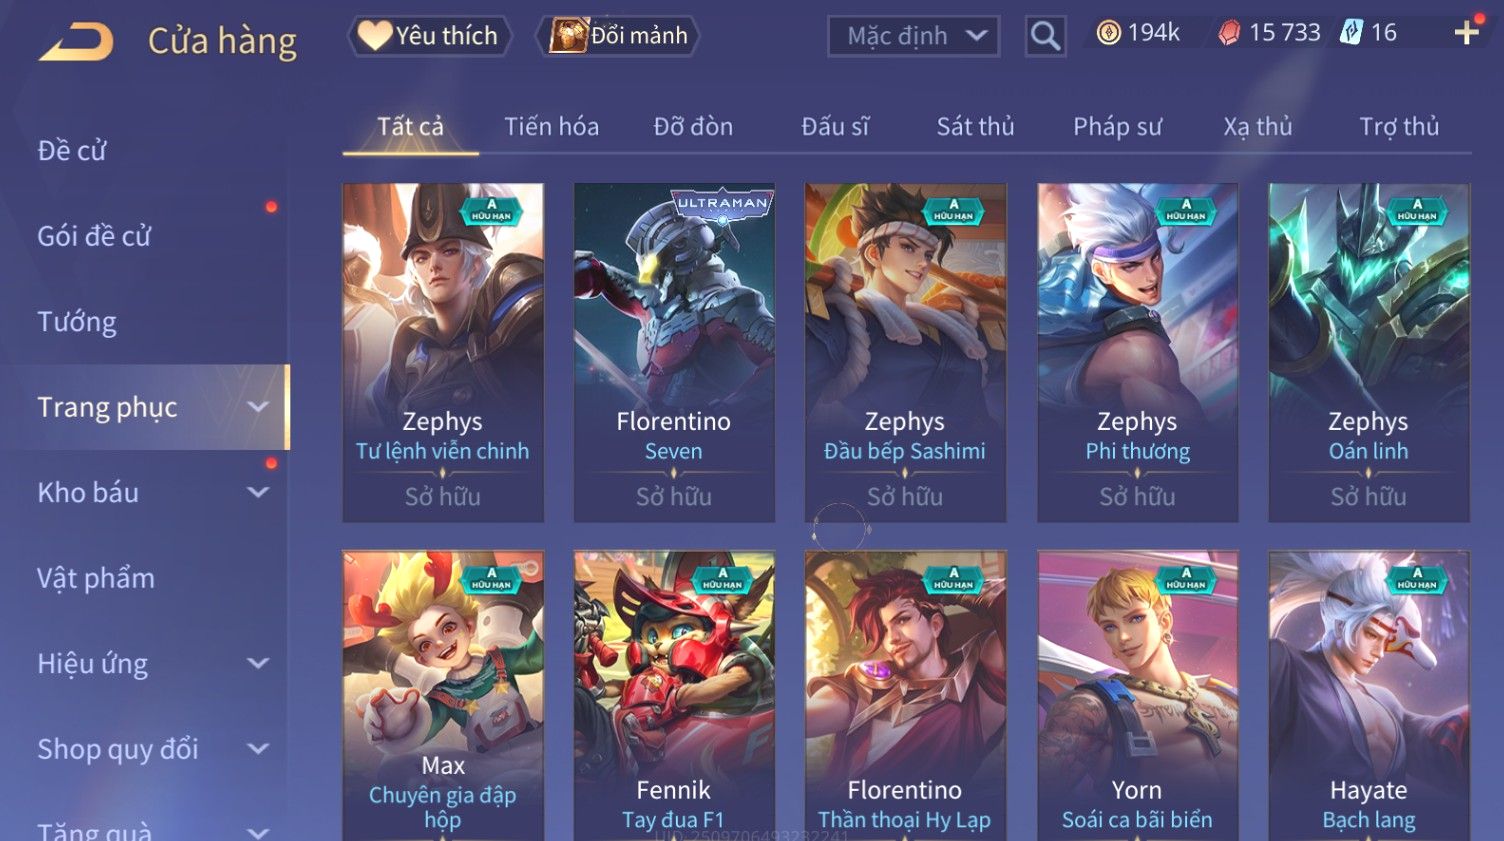Select Florentino Seven Ultraman skin card
The width and height of the screenshot is (1504, 841).
pyautogui.click(x=674, y=352)
